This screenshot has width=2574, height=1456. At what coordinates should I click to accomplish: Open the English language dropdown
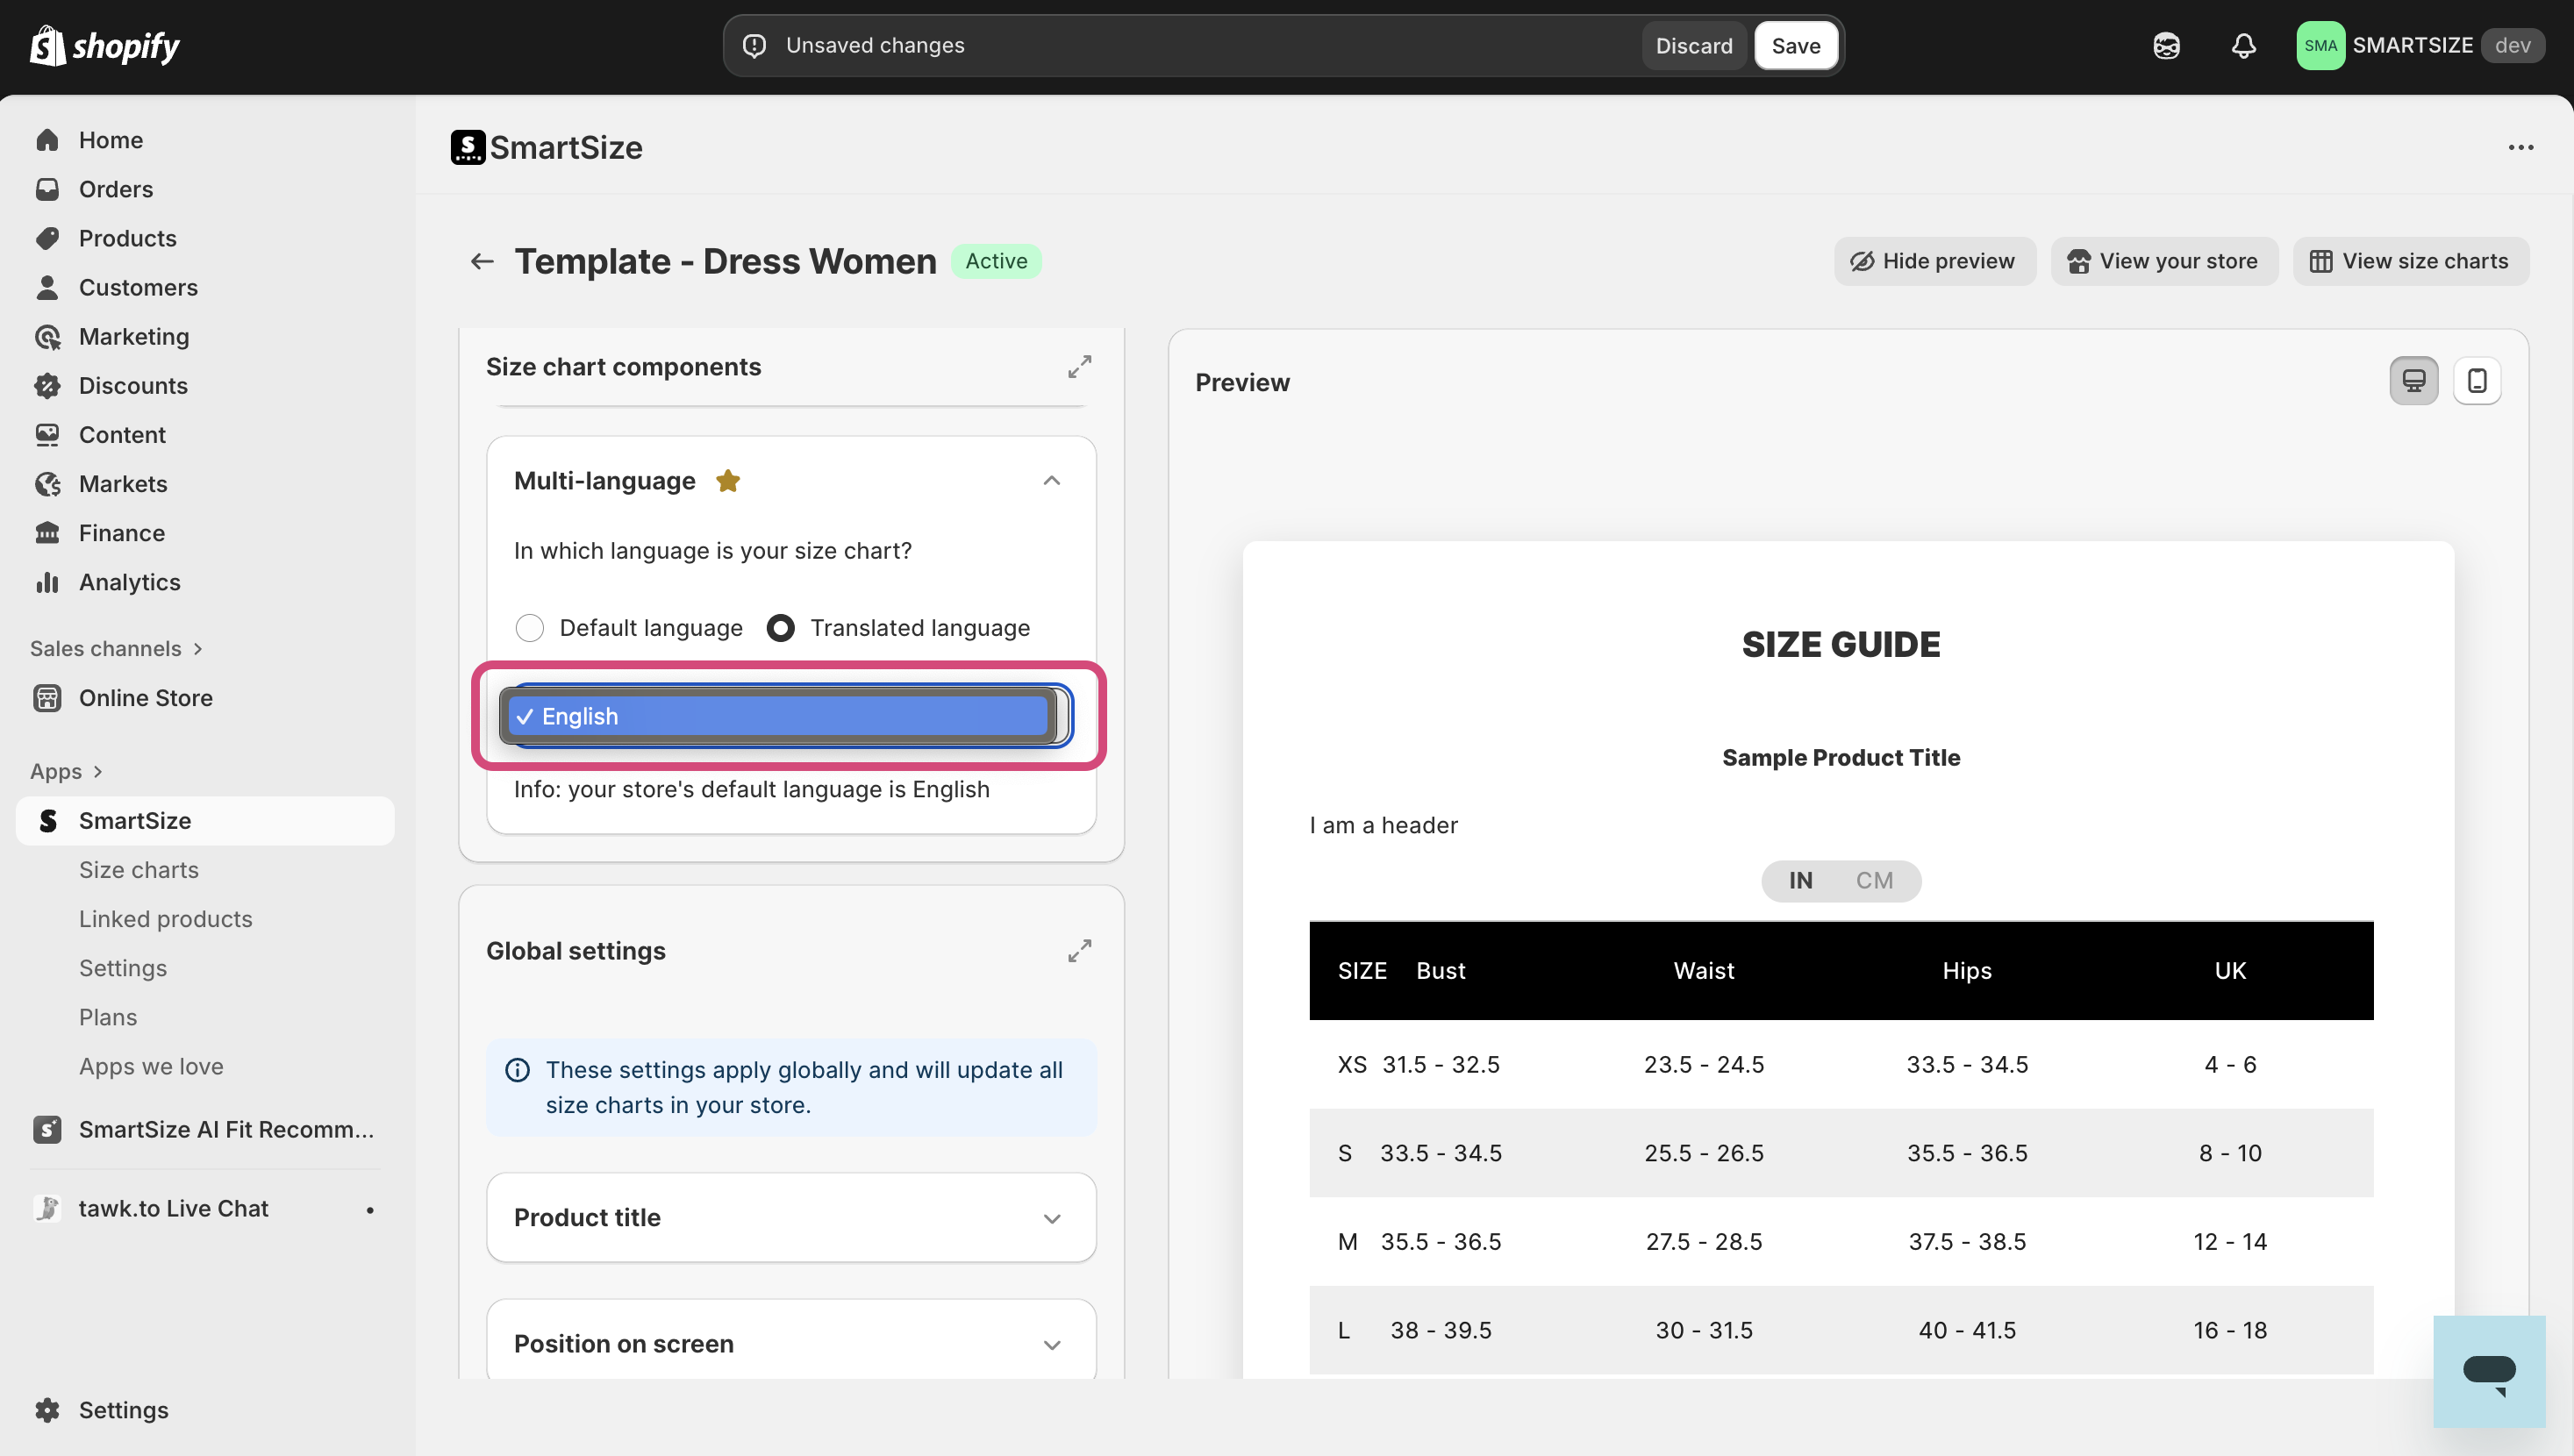pos(786,716)
